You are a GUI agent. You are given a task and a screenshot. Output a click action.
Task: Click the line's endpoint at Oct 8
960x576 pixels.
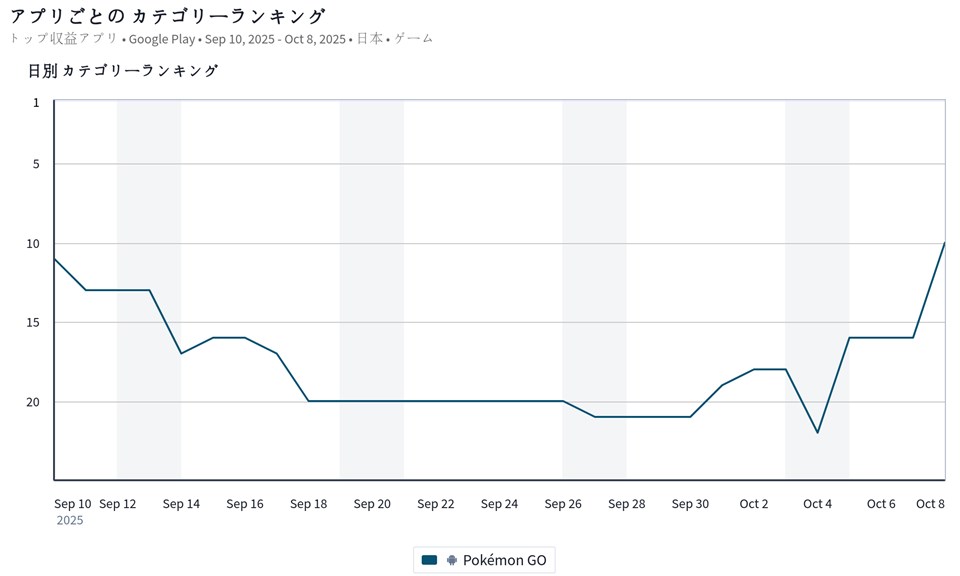(944, 243)
